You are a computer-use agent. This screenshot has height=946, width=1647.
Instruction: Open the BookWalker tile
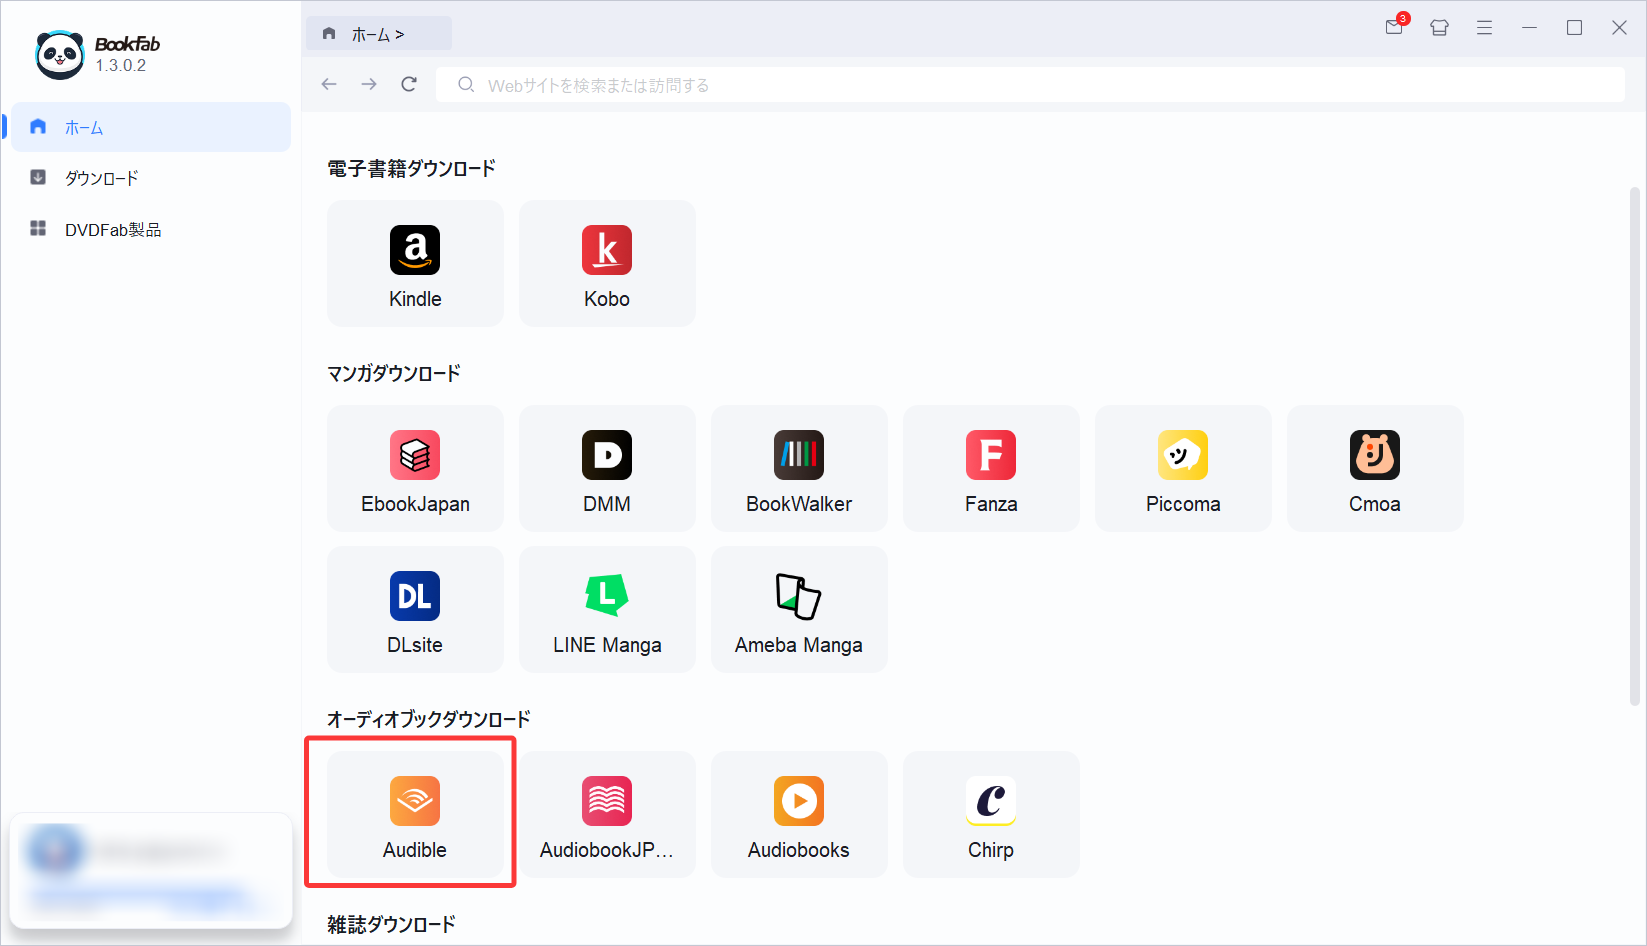click(799, 468)
